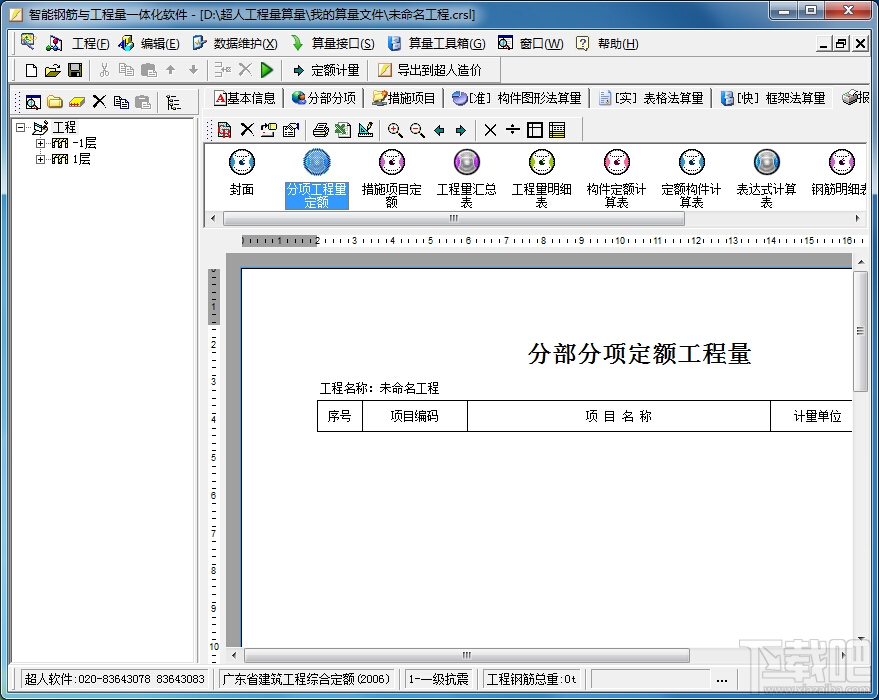Click the status bar ellipsis button

pos(722,680)
